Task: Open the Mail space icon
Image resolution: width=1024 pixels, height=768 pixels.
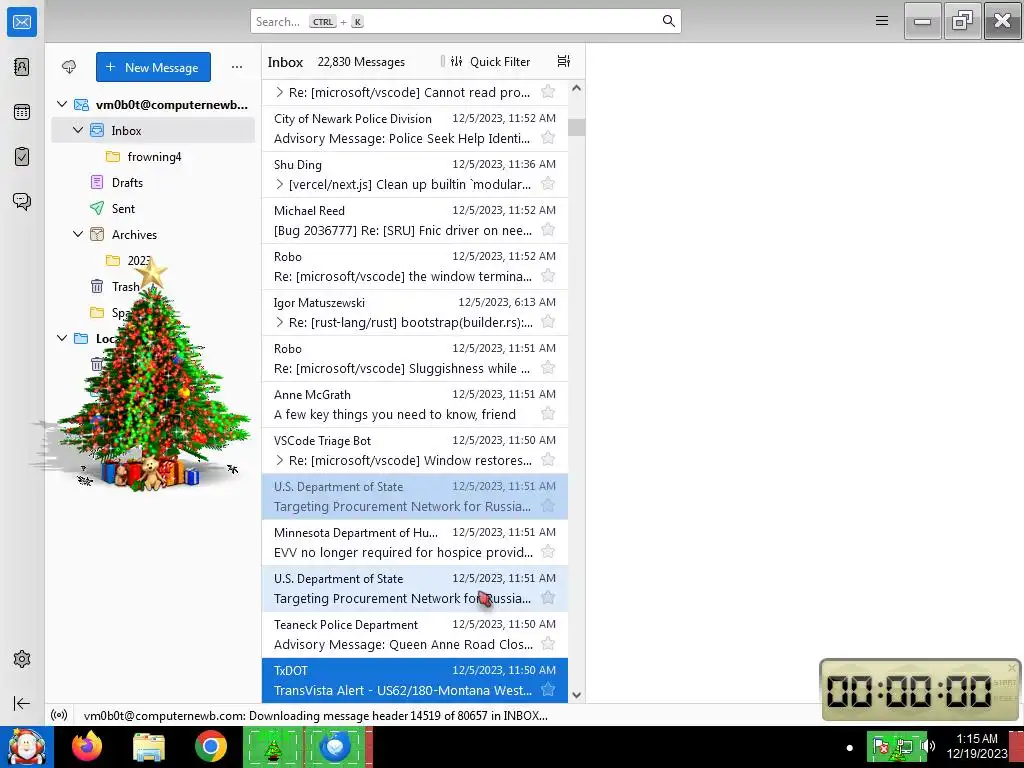Action: pos(22,22)
